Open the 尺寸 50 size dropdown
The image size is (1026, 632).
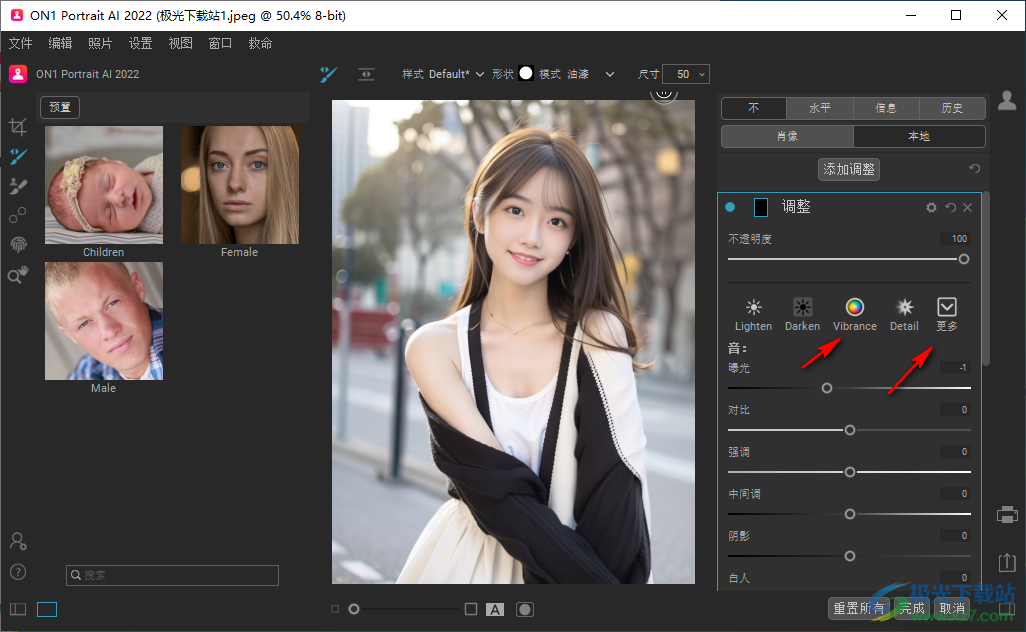[x=686, y=74]
